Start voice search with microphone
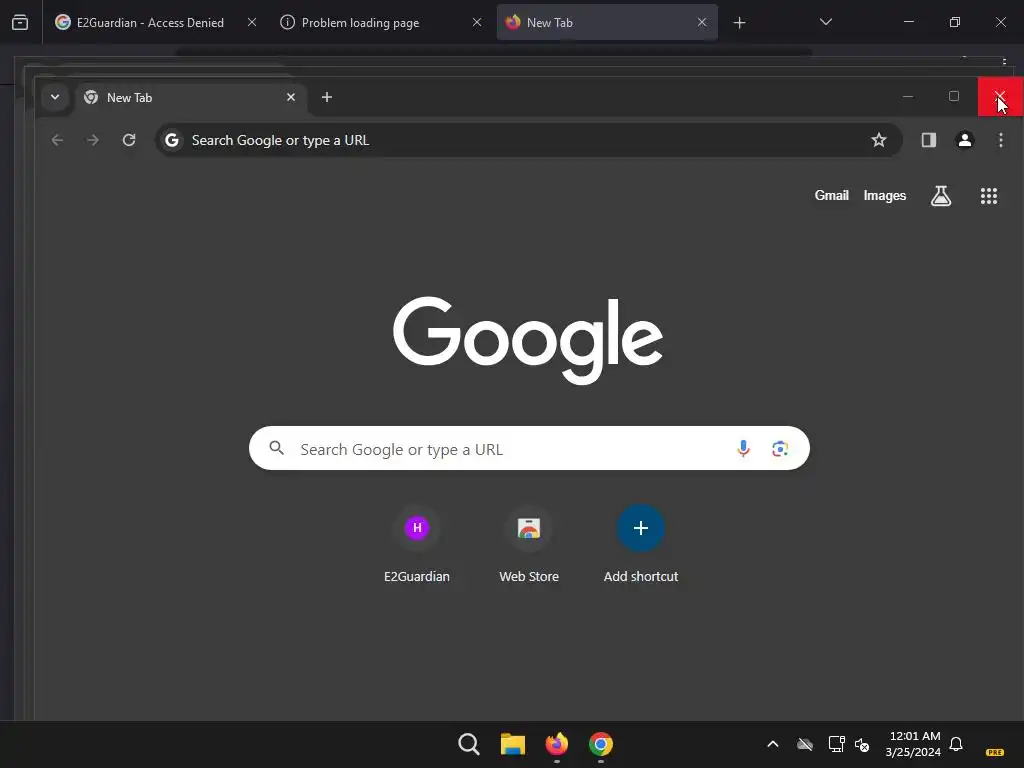1024x768 pixels. [x=743, y=449]
